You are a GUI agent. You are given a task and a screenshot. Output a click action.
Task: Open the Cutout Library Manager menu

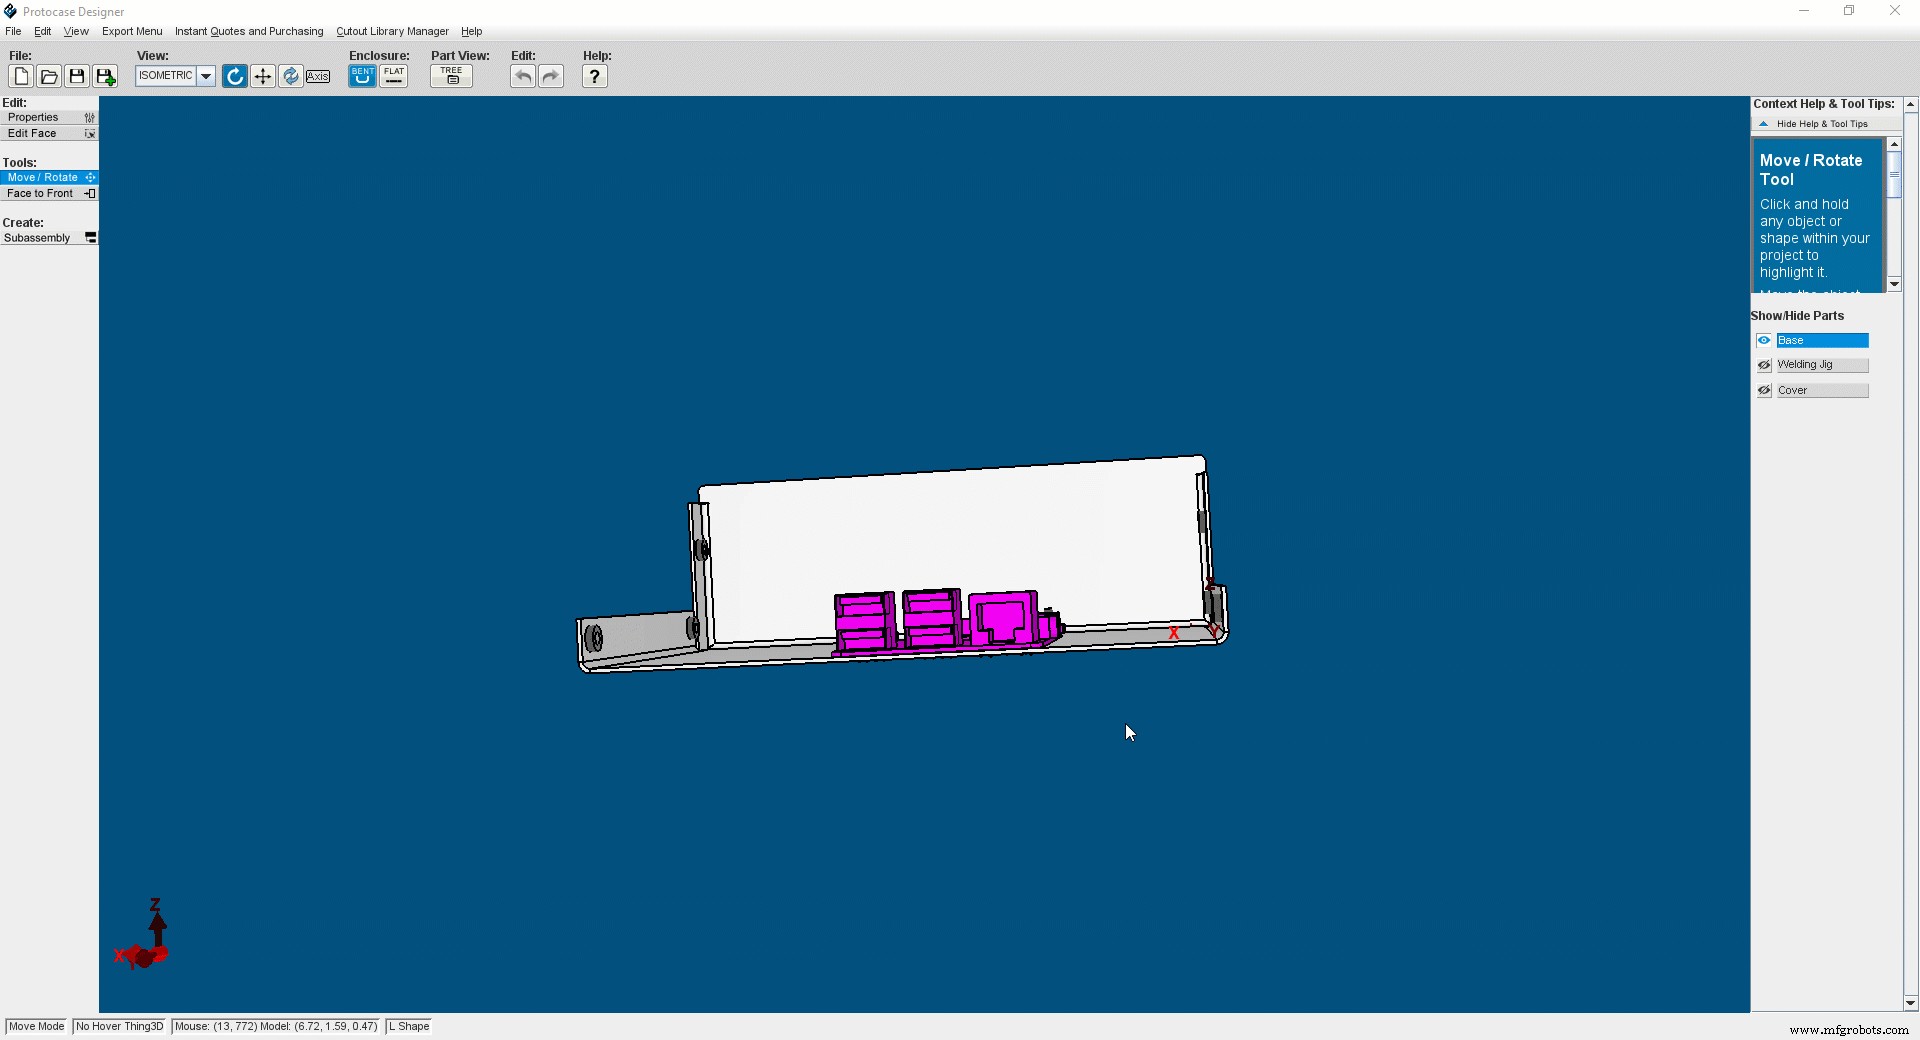click(392, 32)
